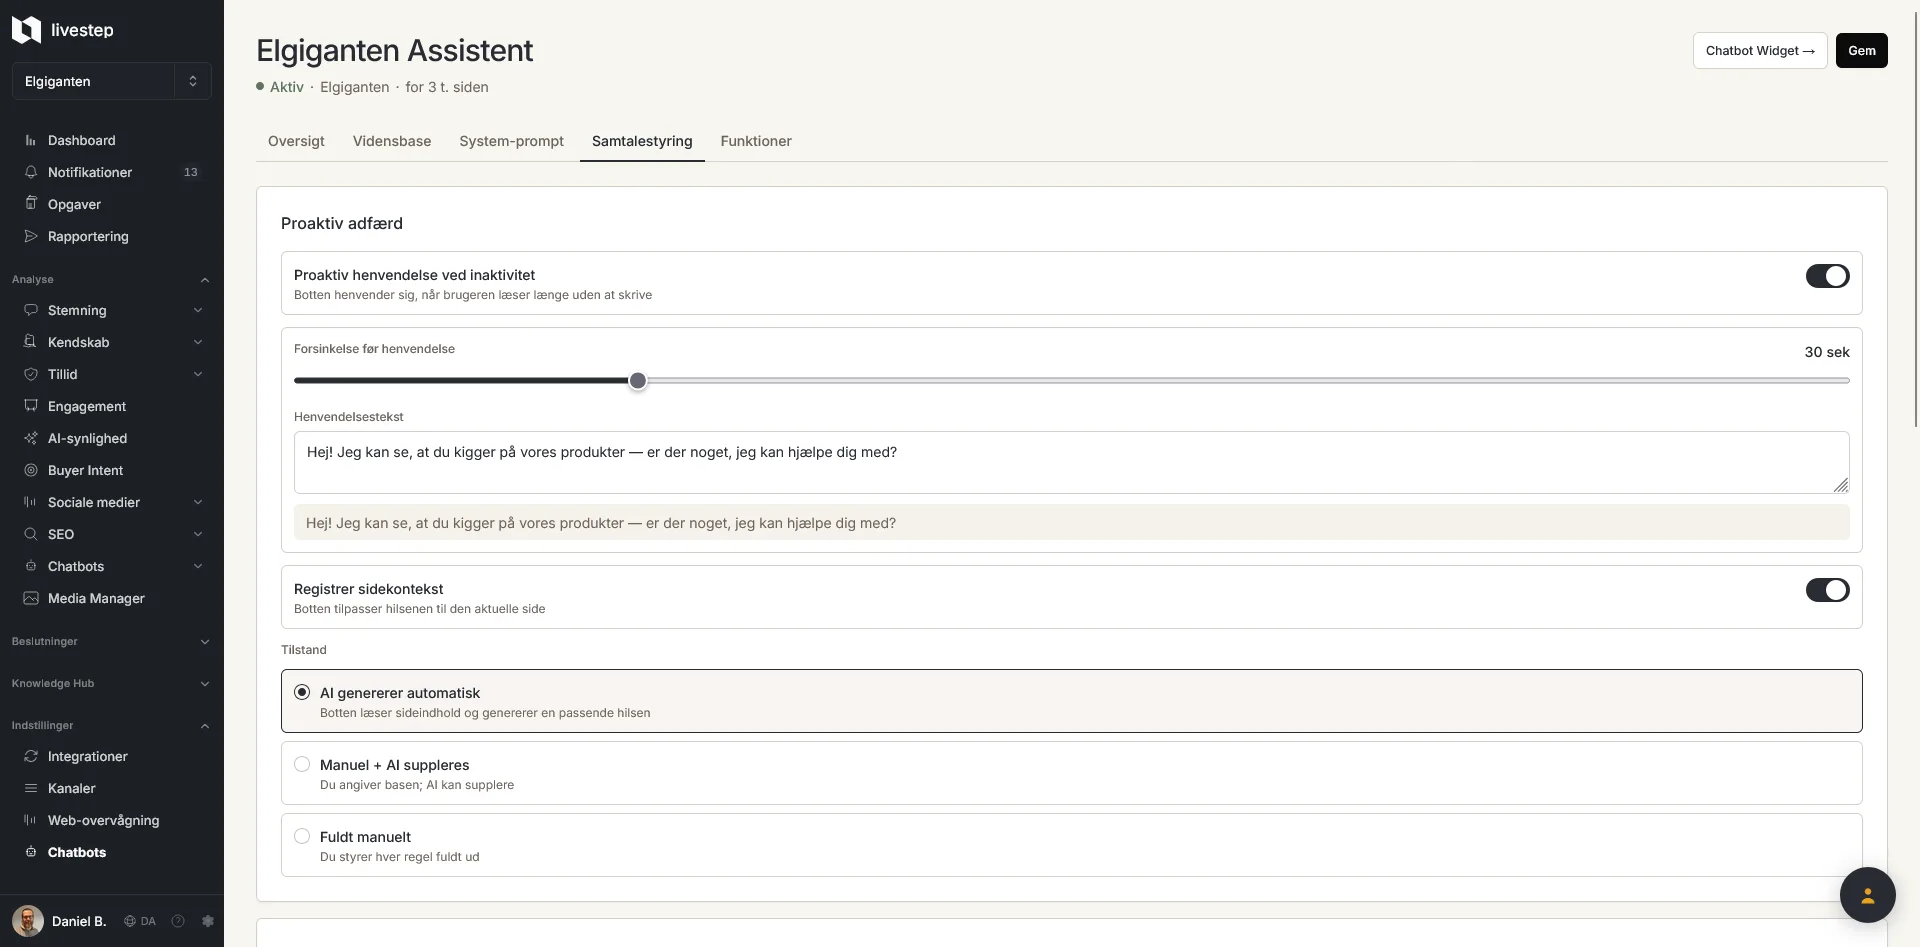Open the Funktioner tab
Image resolution: width=1920 pixels, height=947 pixels.
756,141
